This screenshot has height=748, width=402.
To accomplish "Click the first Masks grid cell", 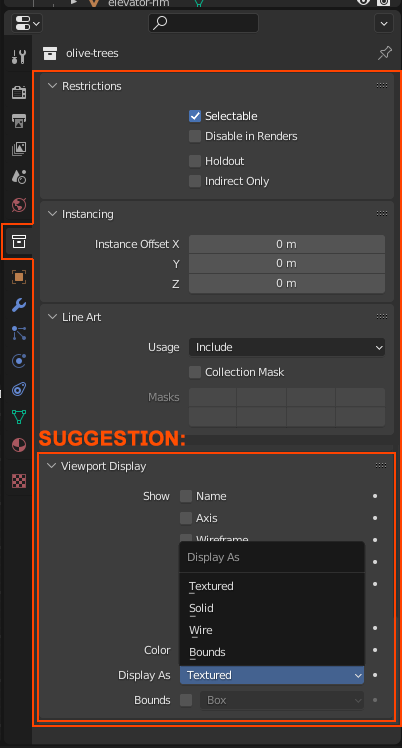I will 213,397.
